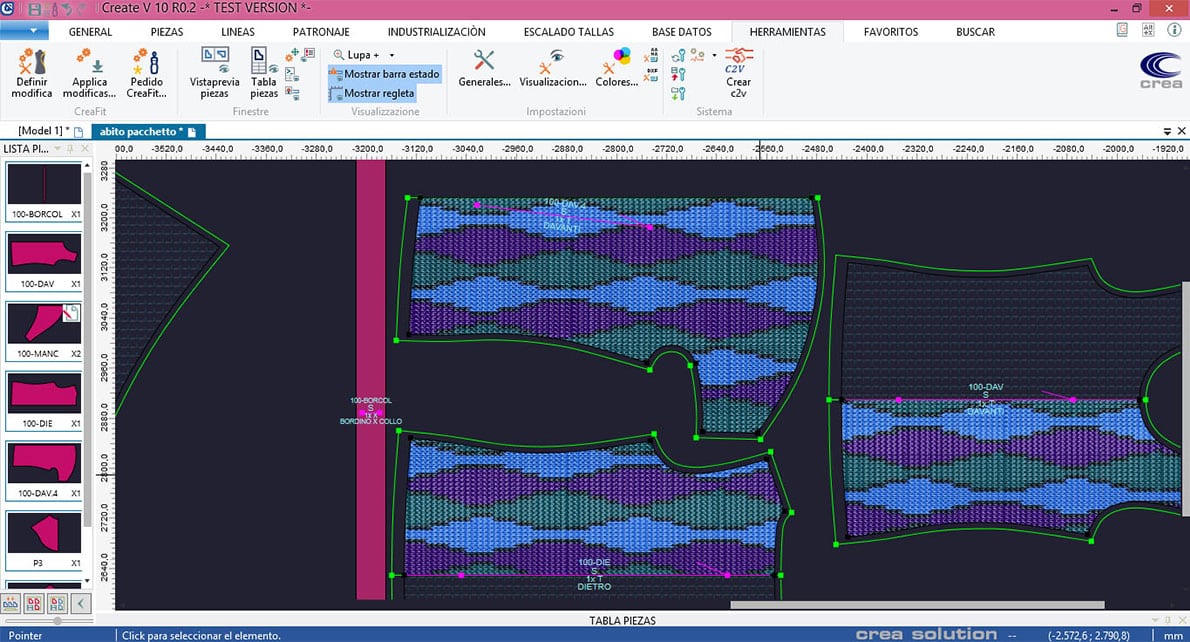Screen dimensions: 1190x642
Task: Open the PIEZAS ribbon tab
Action: pyautogui.click(x=167, y=32)
